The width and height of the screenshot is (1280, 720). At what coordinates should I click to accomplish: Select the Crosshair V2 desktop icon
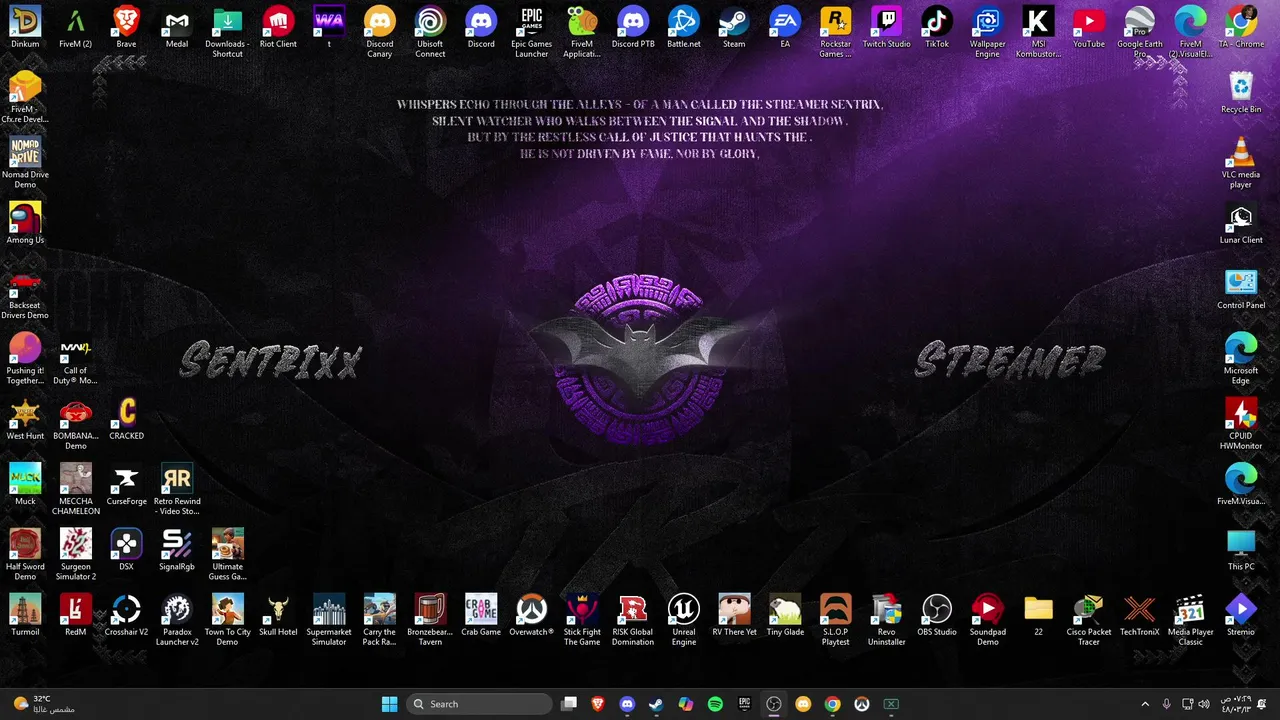(126, 615)
